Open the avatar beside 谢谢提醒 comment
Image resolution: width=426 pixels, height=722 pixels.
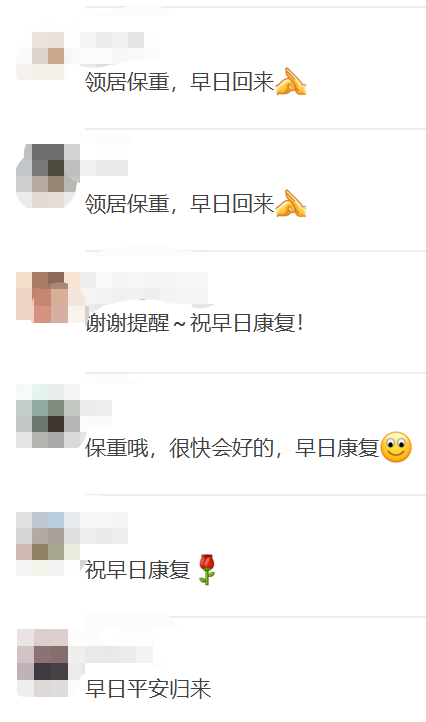point(48,297)
